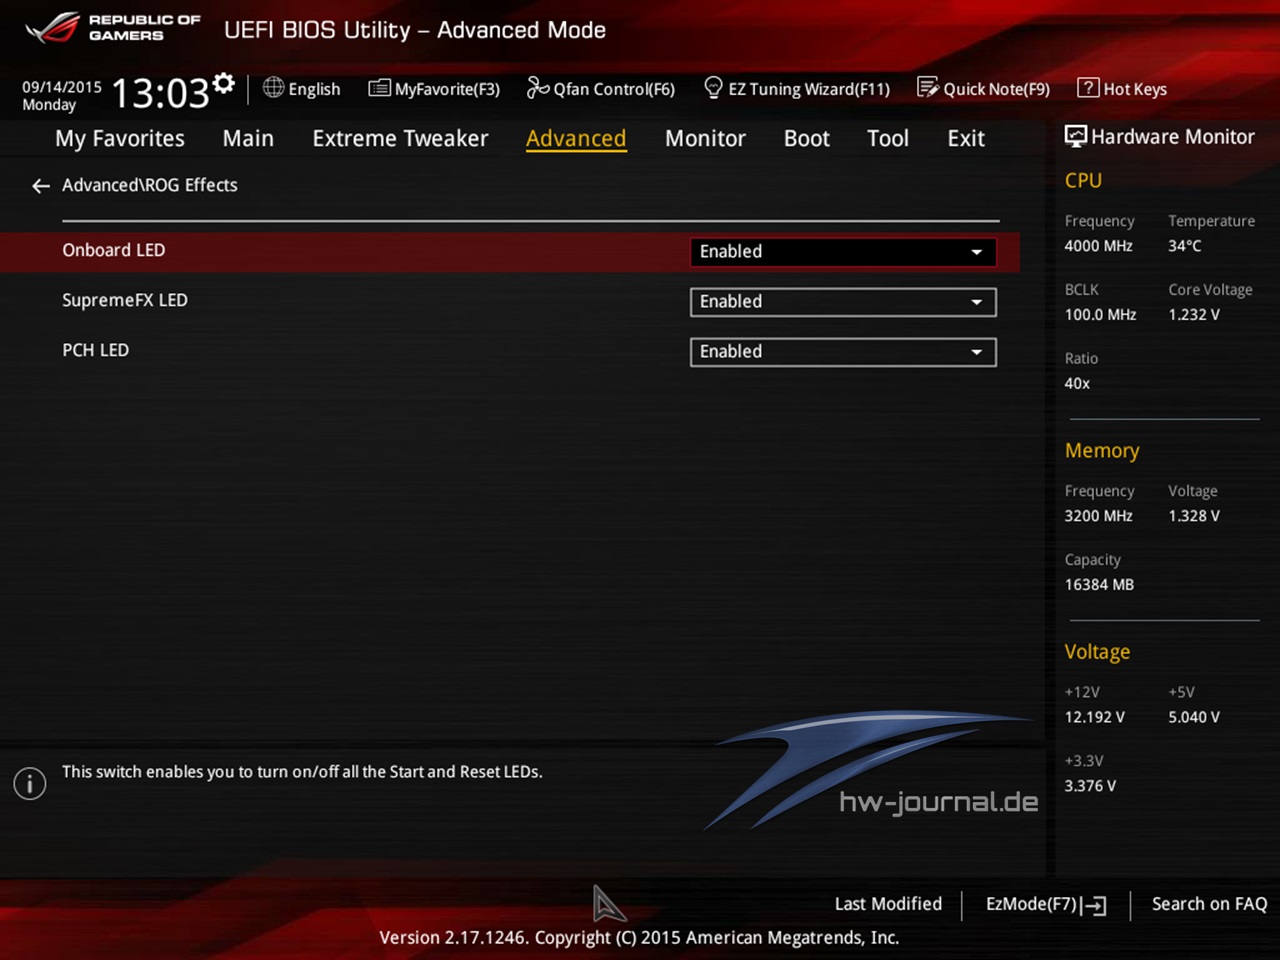Click the +12V 12.192 V reading
The image size is (1280, 960).
click(1094, 717)
